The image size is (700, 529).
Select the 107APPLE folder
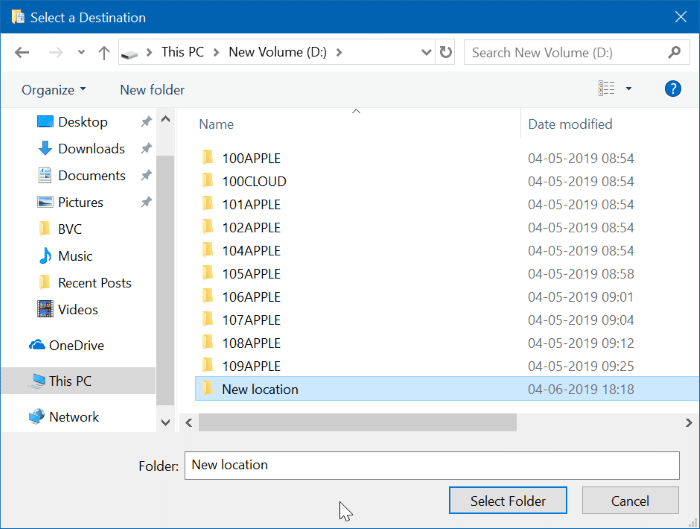tap(251, 321)
